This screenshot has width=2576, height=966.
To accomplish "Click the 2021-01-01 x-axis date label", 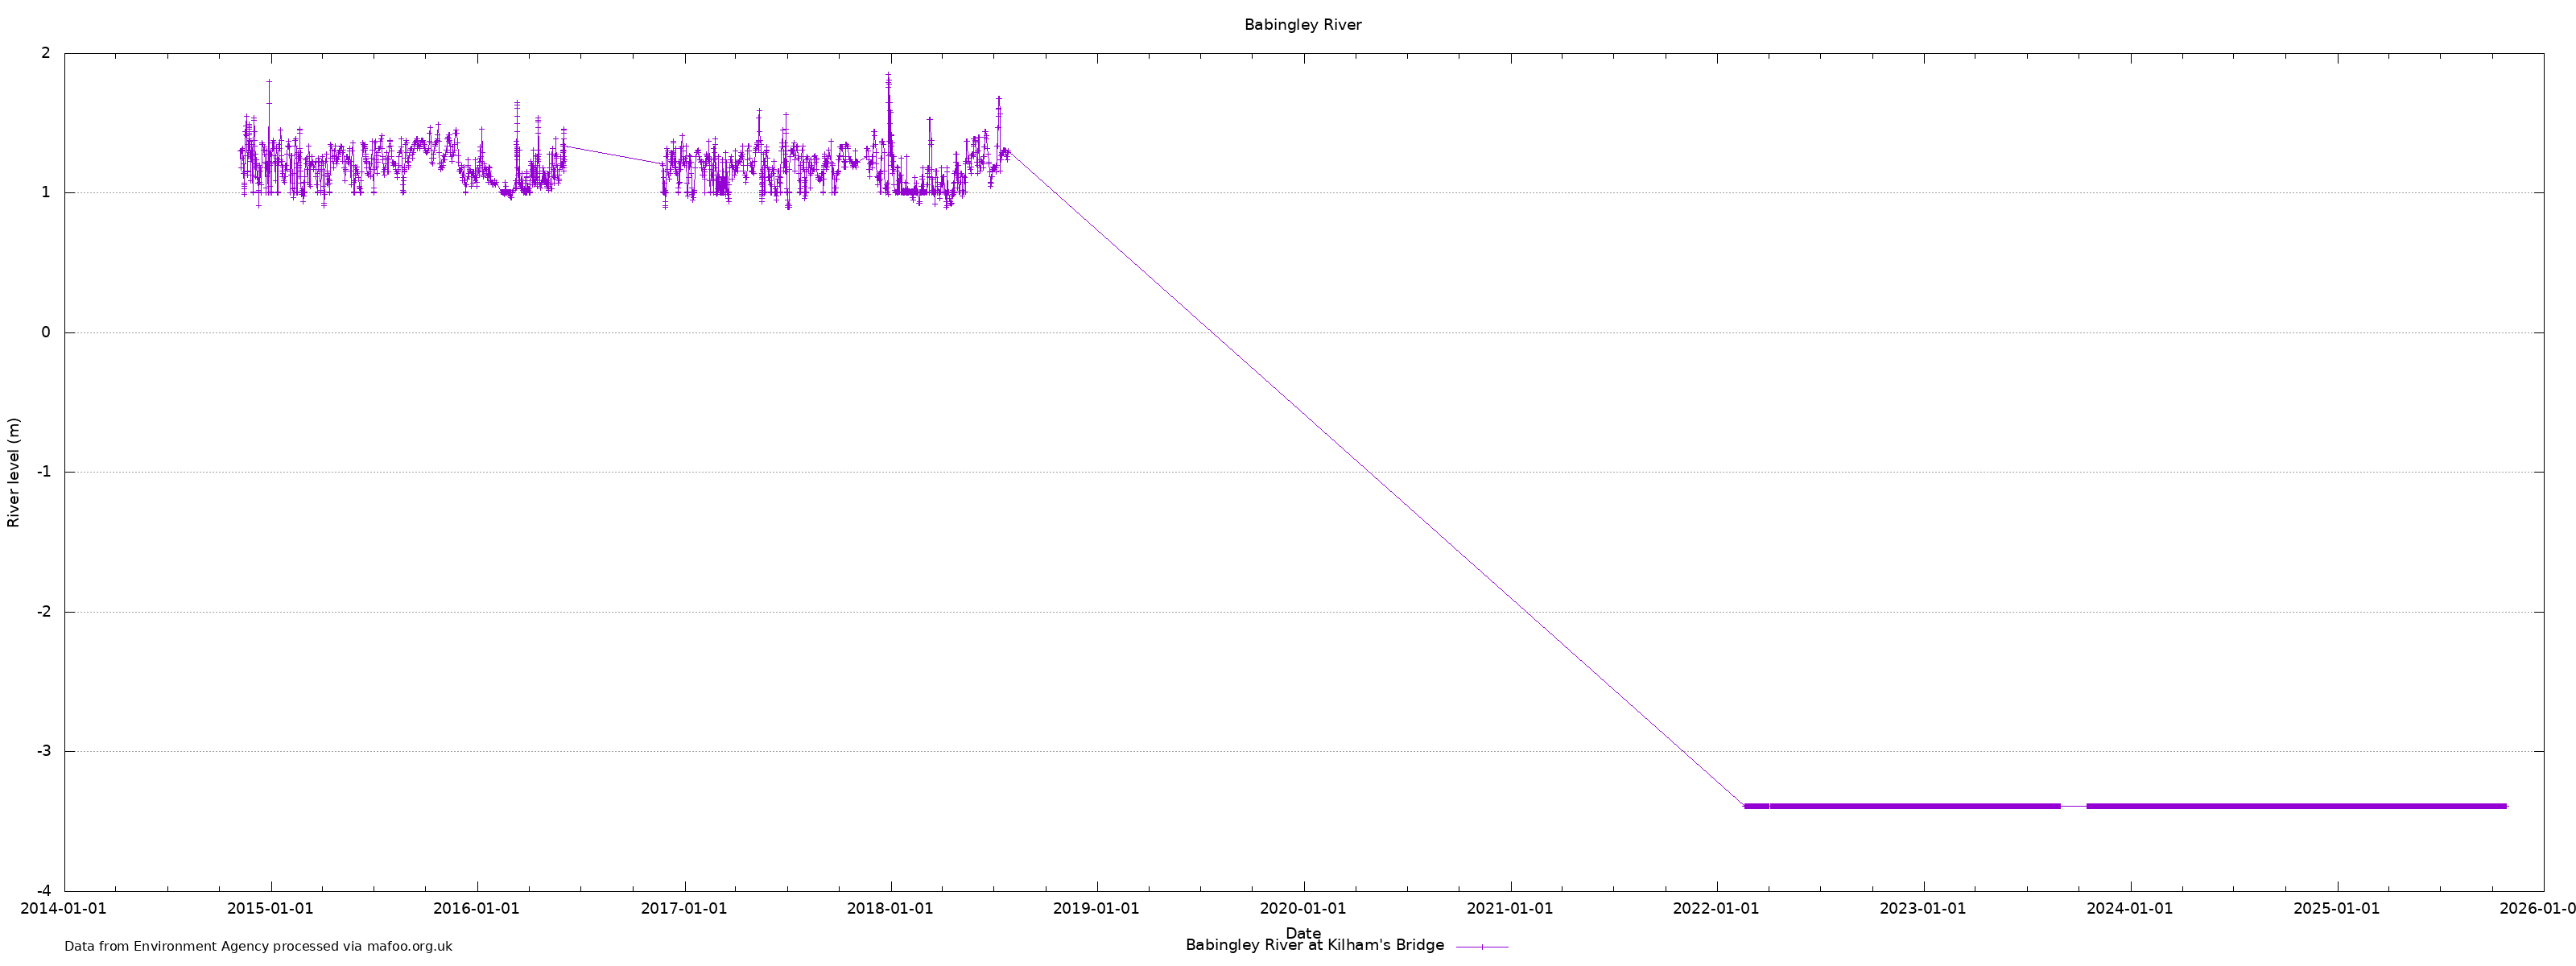I will 1509,909.
